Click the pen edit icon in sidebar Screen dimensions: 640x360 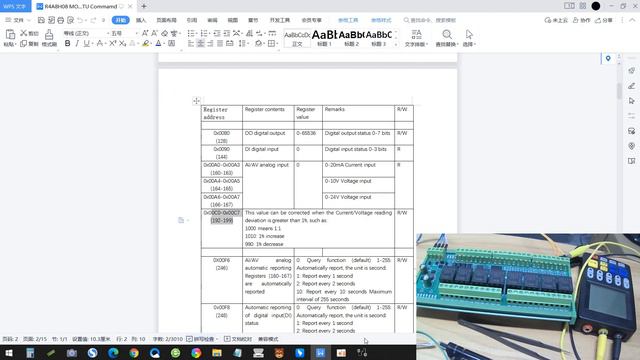point(631,86)
